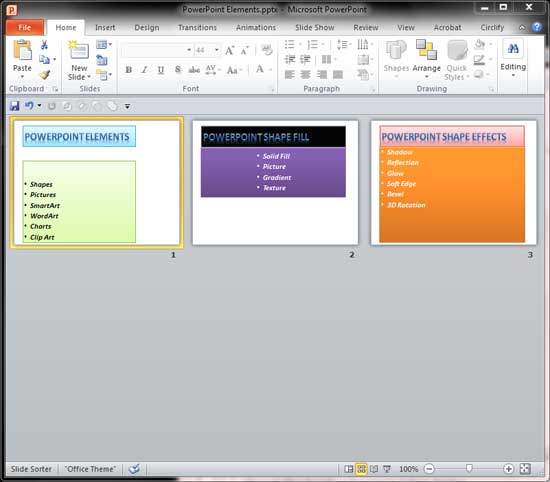Toggle Justify text alignment

pyautogui.click(x=338, y=74)
